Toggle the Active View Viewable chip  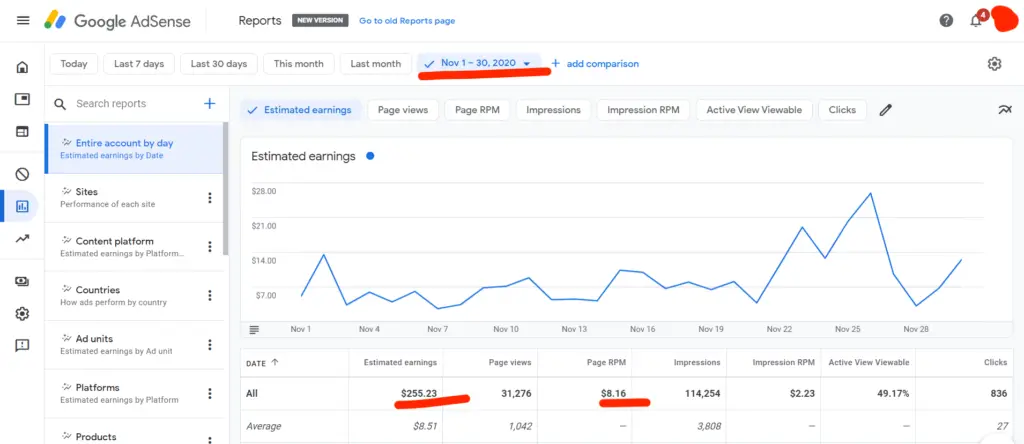754,110
